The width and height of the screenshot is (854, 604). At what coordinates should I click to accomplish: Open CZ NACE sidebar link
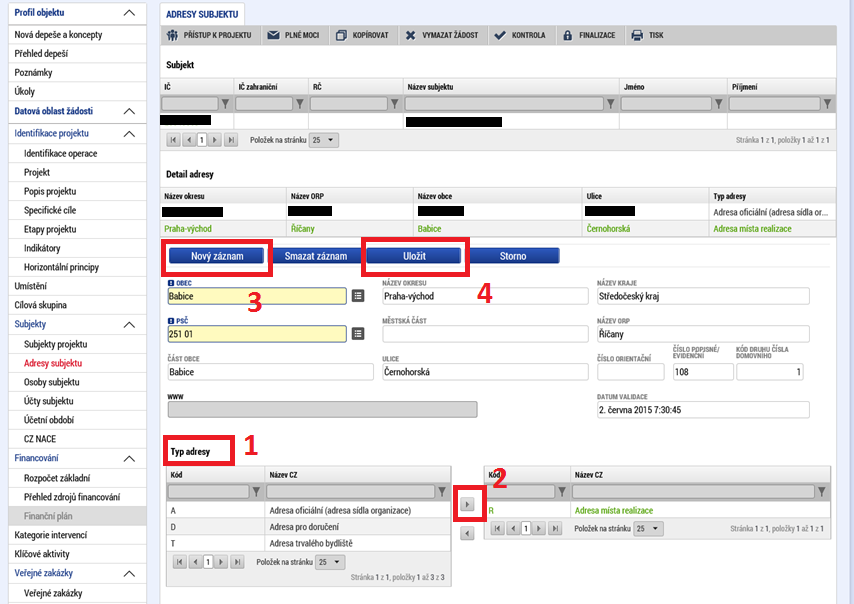77,439
